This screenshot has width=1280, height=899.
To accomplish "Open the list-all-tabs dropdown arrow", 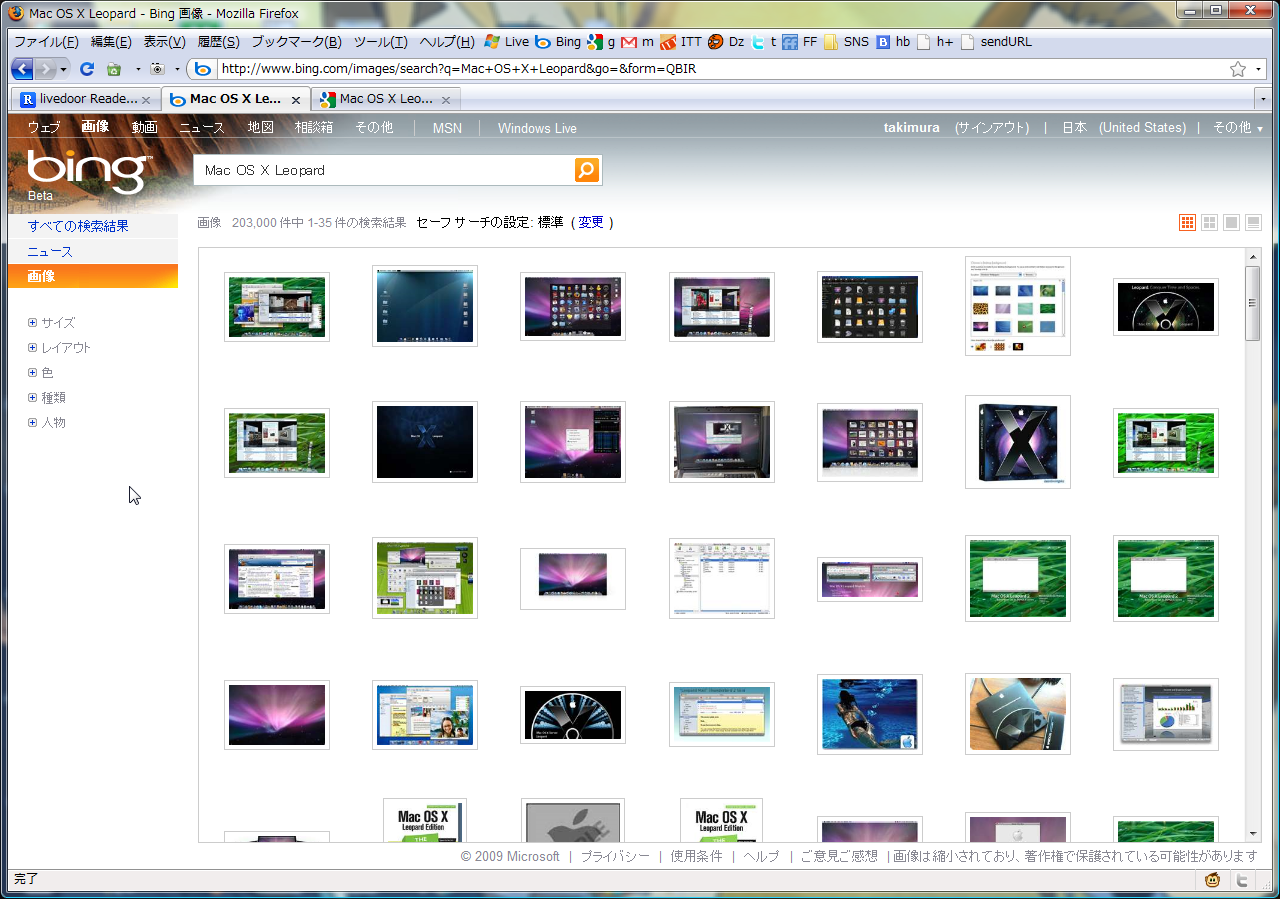I will [x=1263, y=99].
